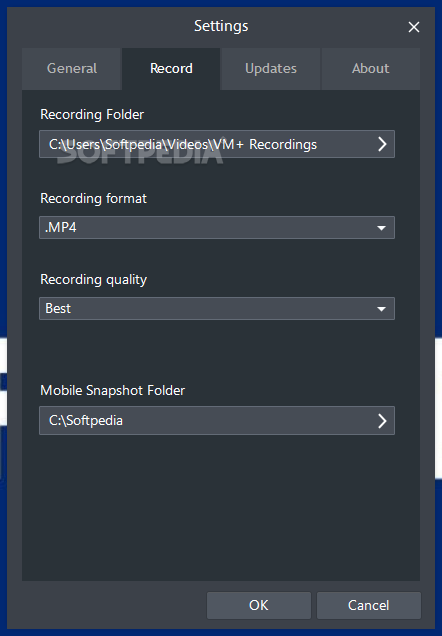Switch to the General tab
The height and width of the screenshot is (636, 442).
72,69
